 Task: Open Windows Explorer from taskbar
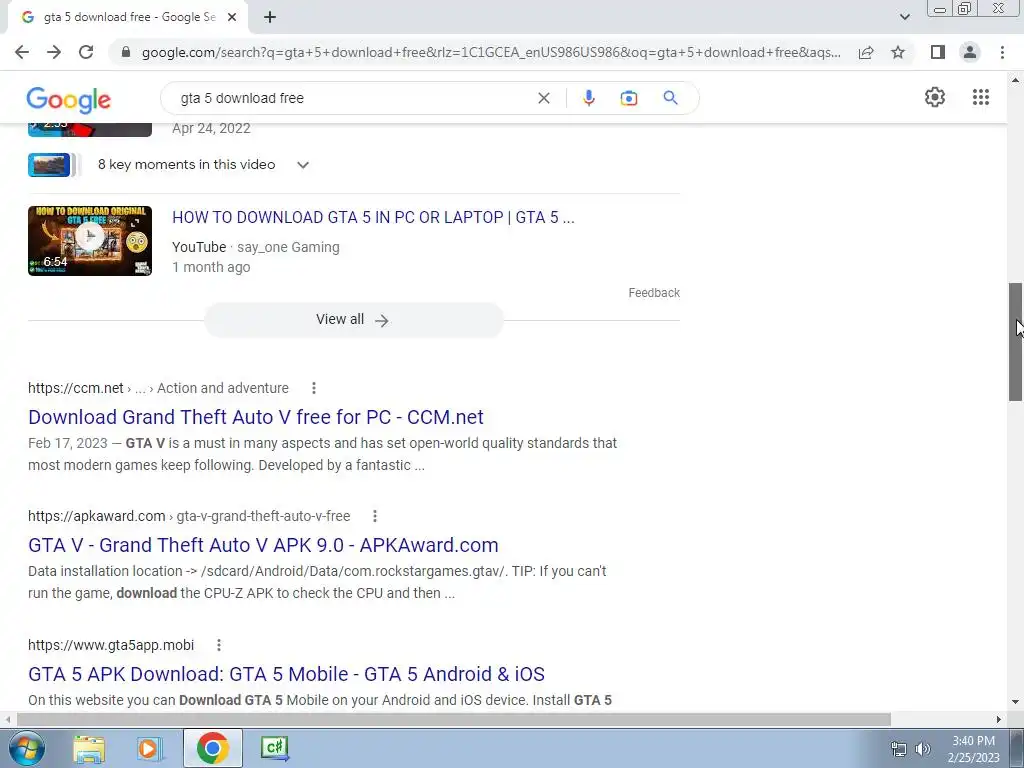[x=89, y=748]
